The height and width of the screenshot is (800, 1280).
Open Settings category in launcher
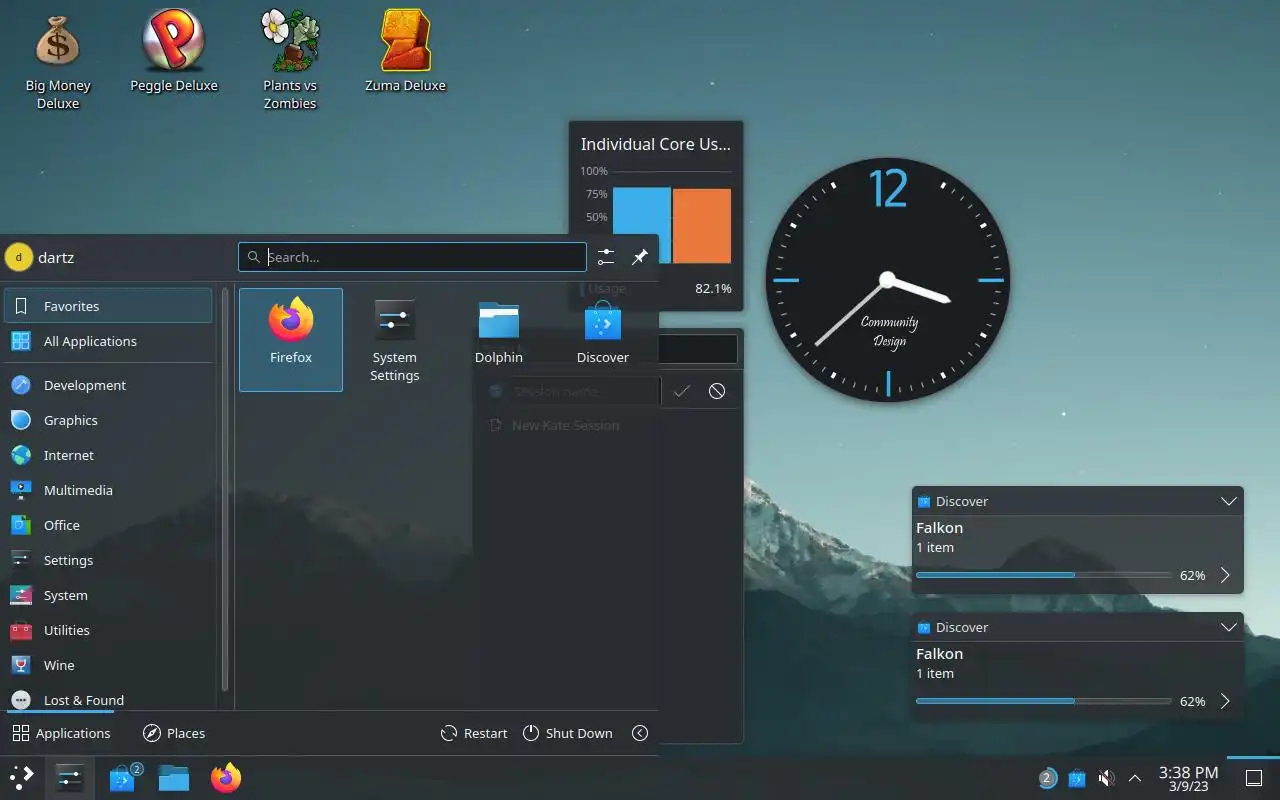point(108,560)
